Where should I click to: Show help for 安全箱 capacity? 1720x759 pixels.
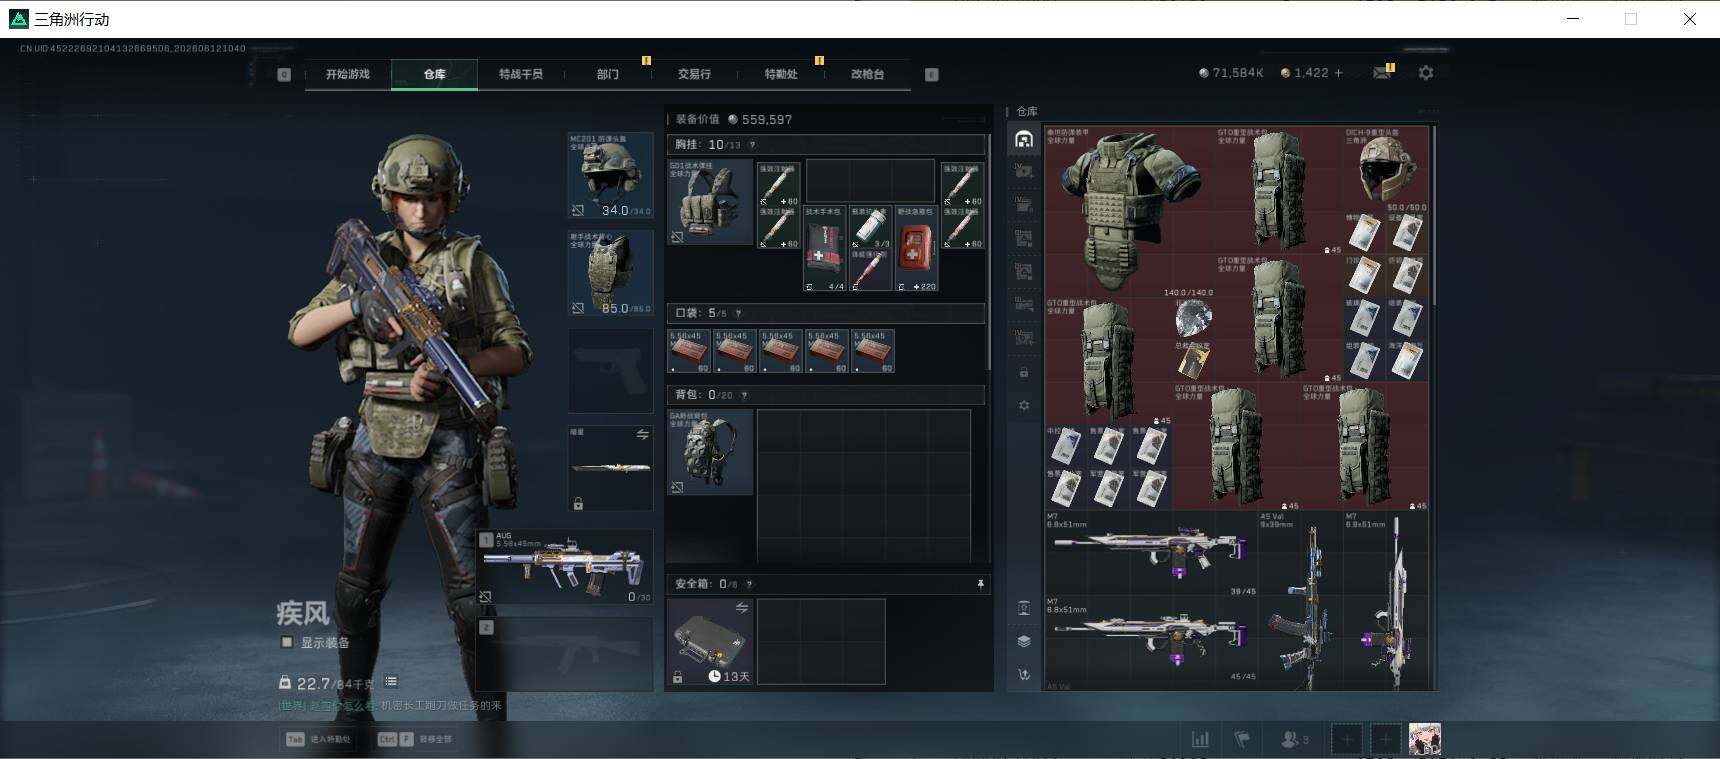pyautogui.click(x=749, y=584)
